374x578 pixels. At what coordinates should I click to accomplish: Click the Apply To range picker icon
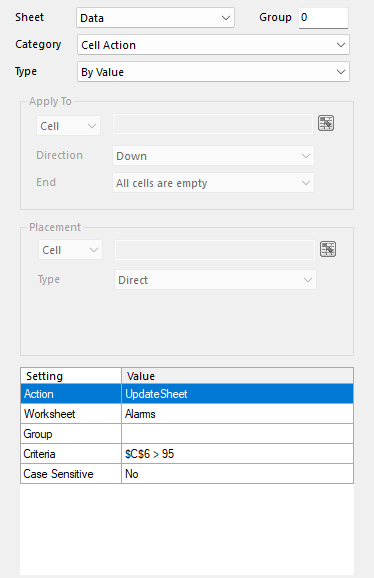326,123
